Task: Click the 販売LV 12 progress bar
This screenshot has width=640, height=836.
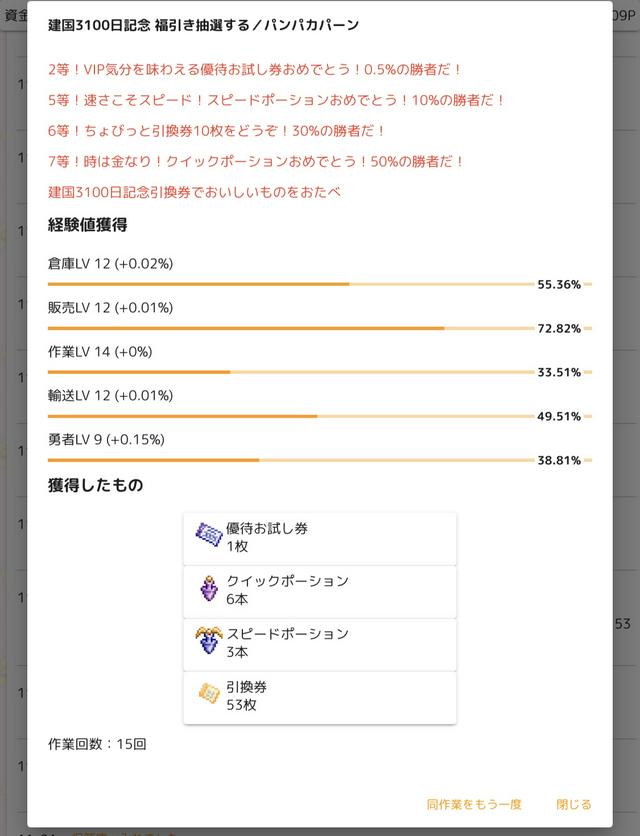Action: [290, 328]
